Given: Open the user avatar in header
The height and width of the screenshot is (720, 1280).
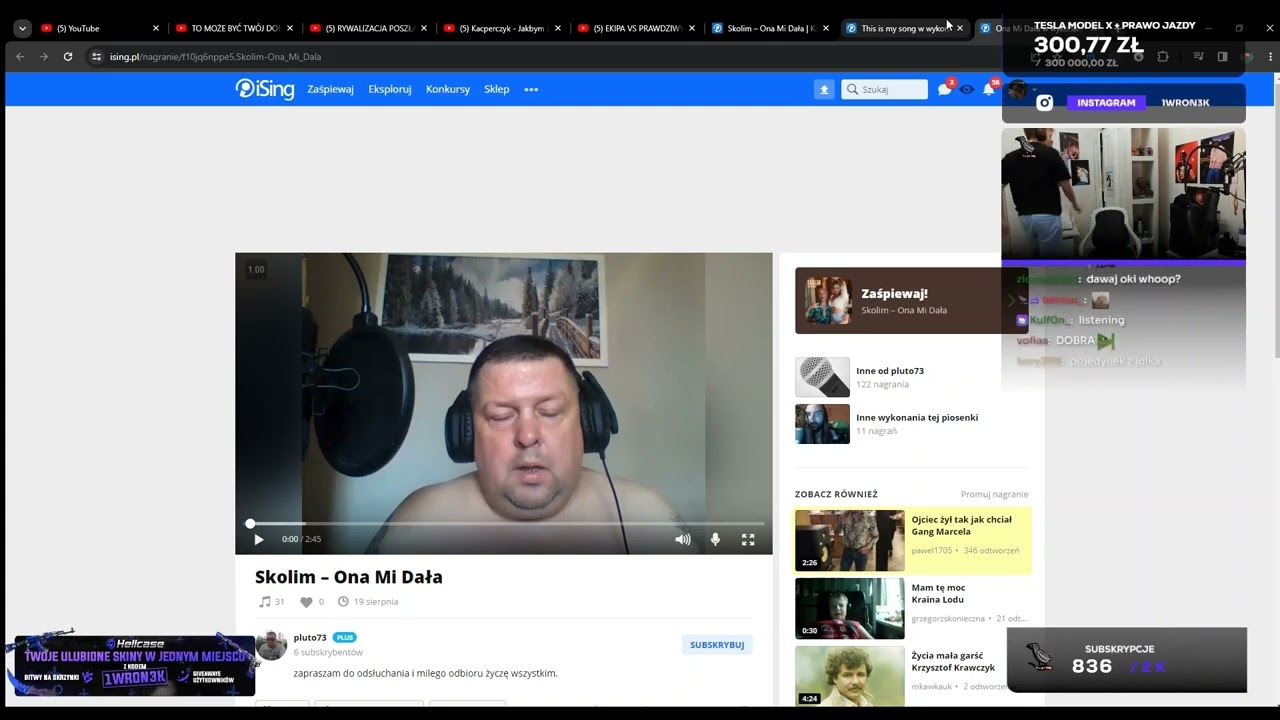Looking at the screenshot, I should [x=1018, y=89].
